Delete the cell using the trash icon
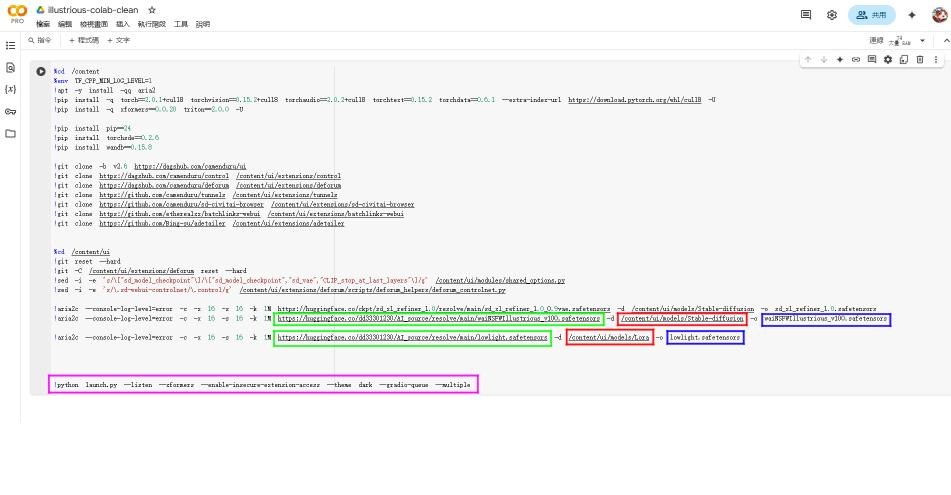The width and height of the screenshot is (951, 495). [x=920, y=60]
